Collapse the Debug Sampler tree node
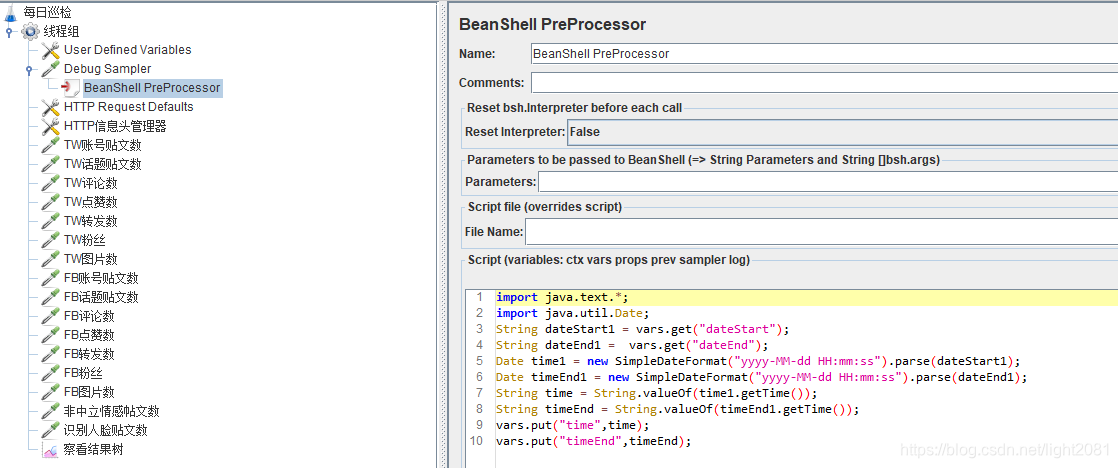The height and width of the screenshot is (468, 1118). [x=29, y=70]
